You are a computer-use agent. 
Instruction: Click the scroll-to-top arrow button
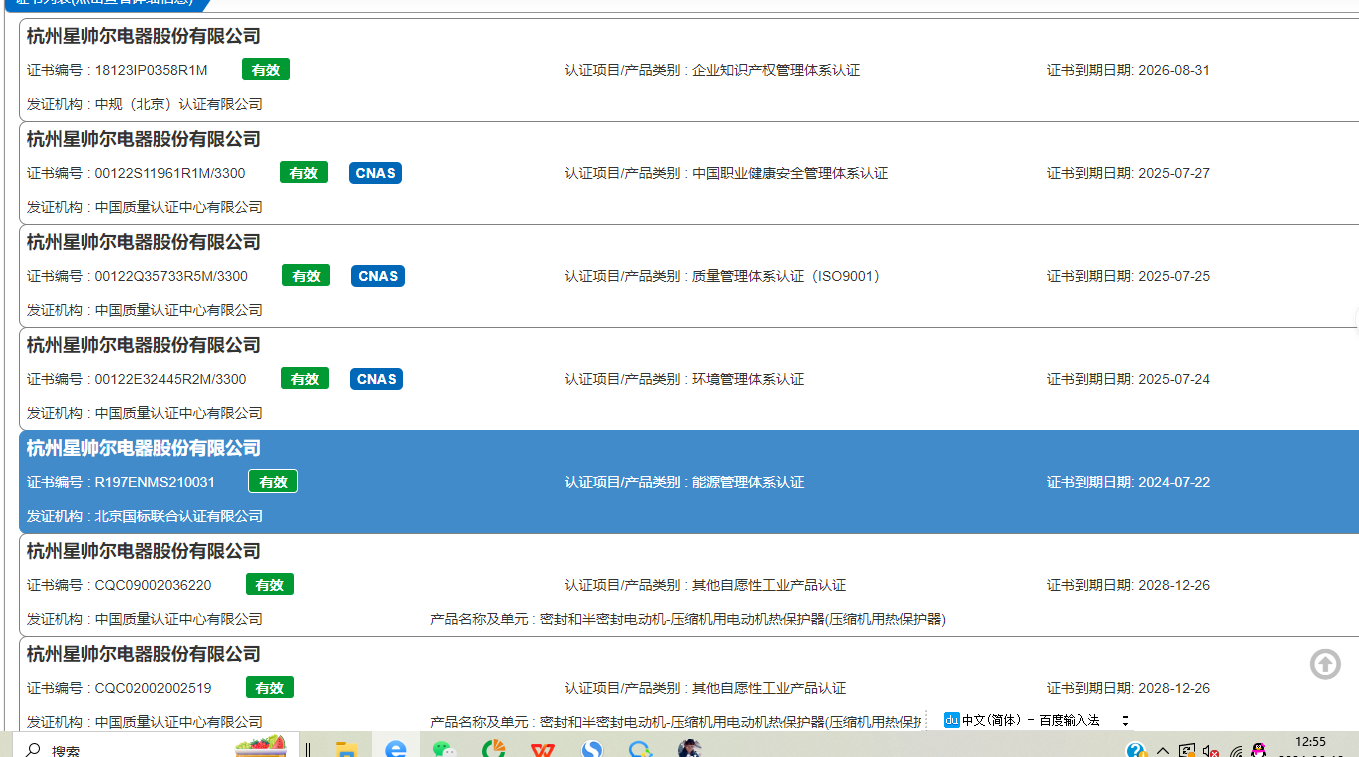[x=1325, y=664]
